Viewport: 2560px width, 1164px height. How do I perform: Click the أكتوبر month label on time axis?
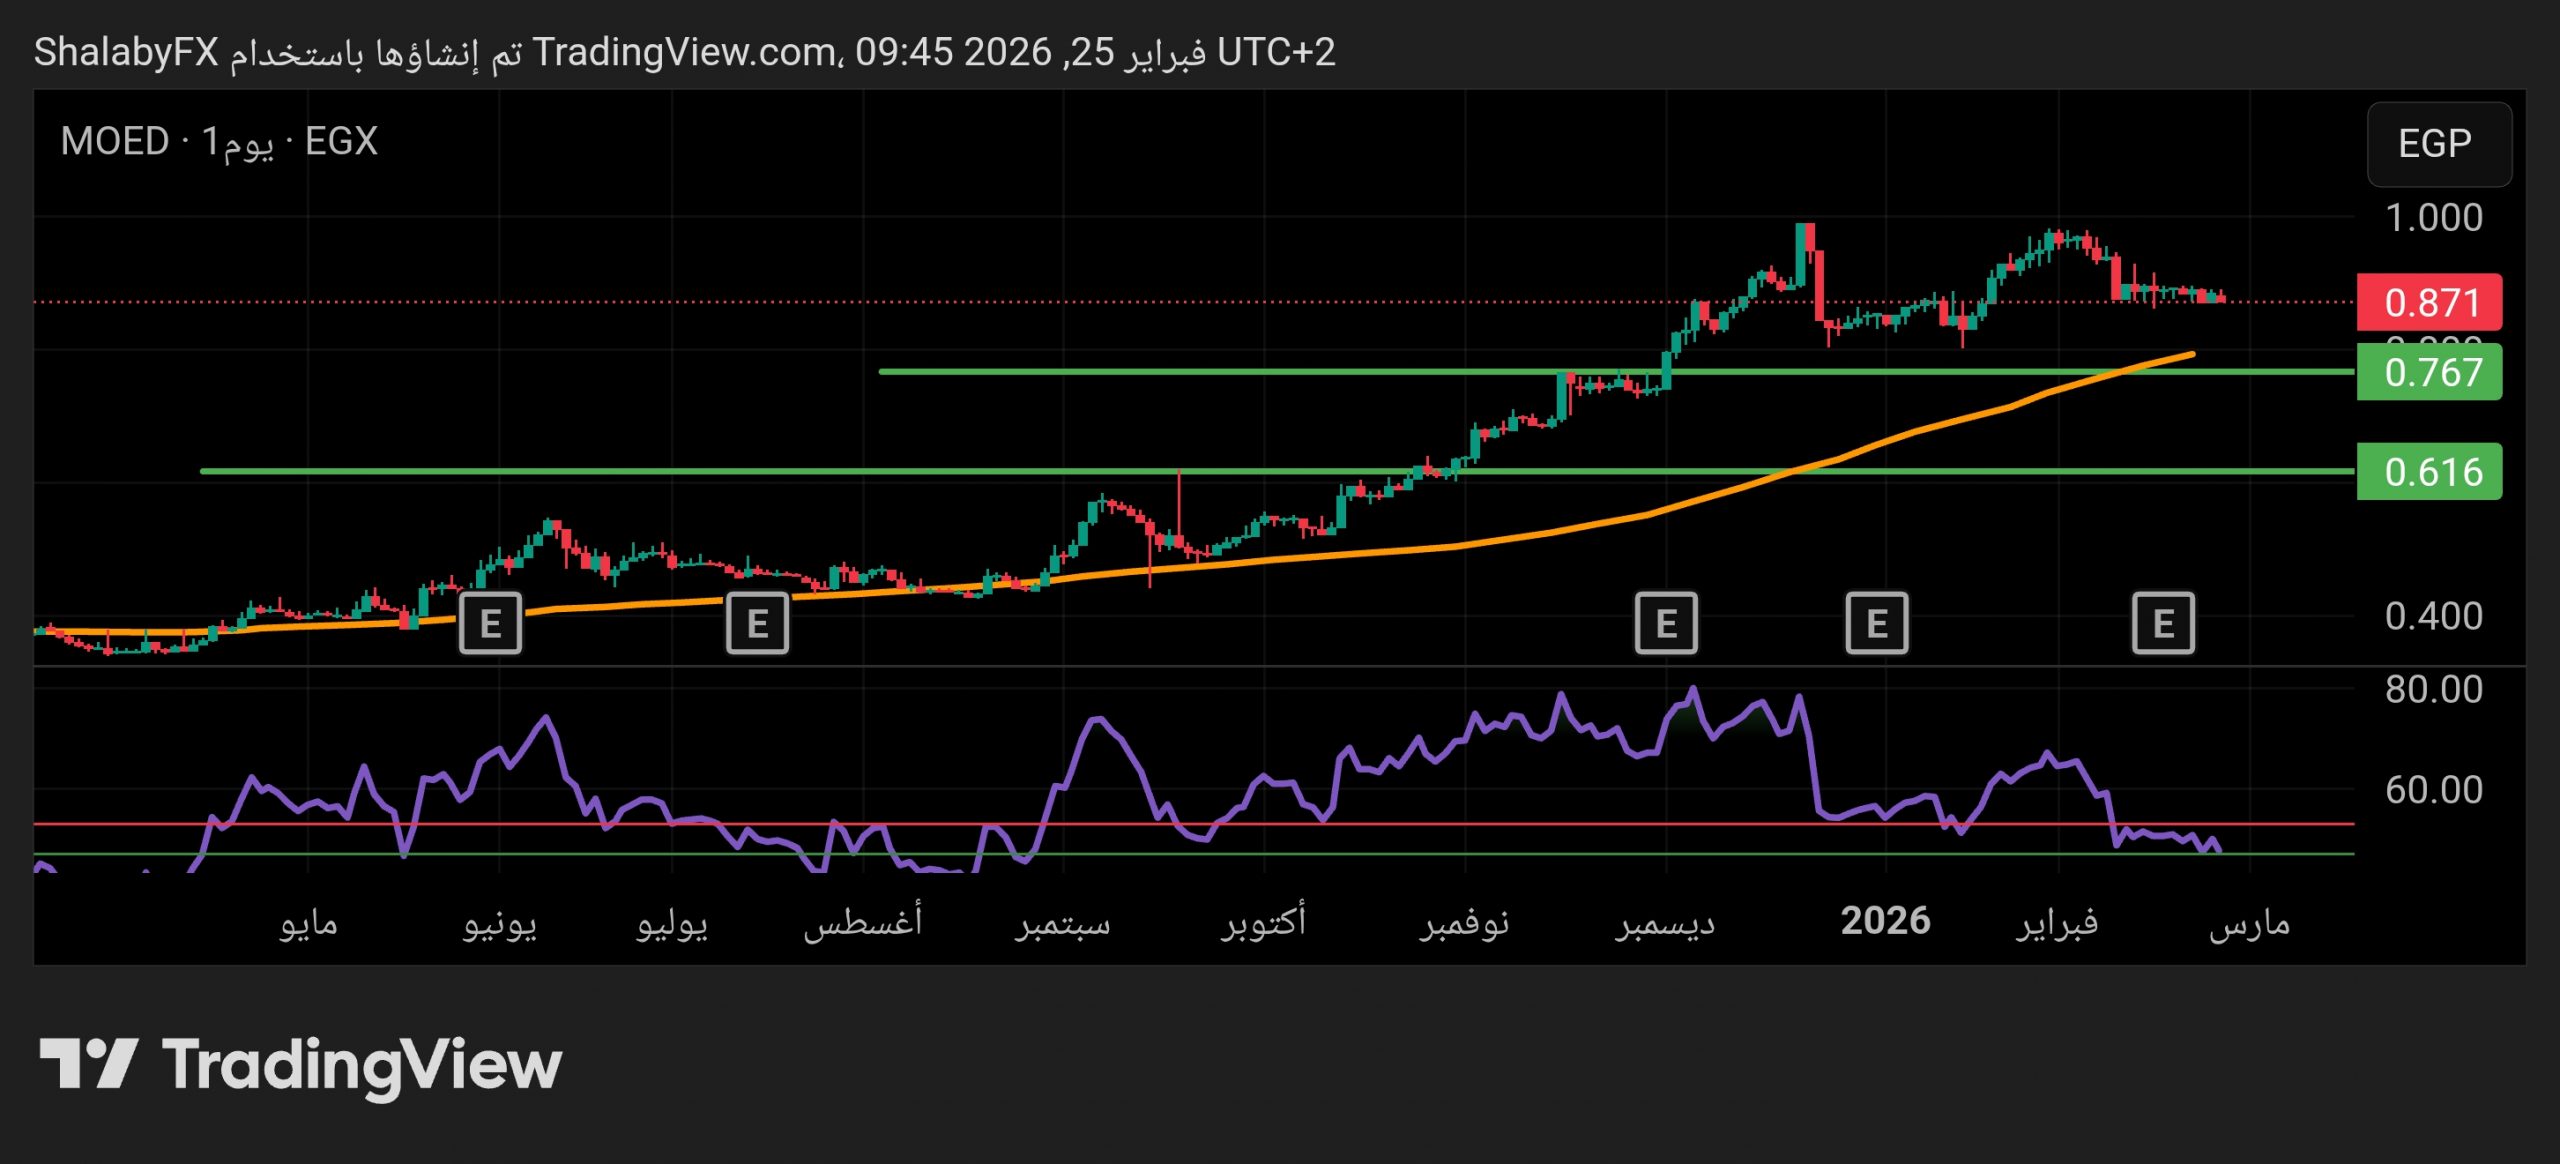1263,920
